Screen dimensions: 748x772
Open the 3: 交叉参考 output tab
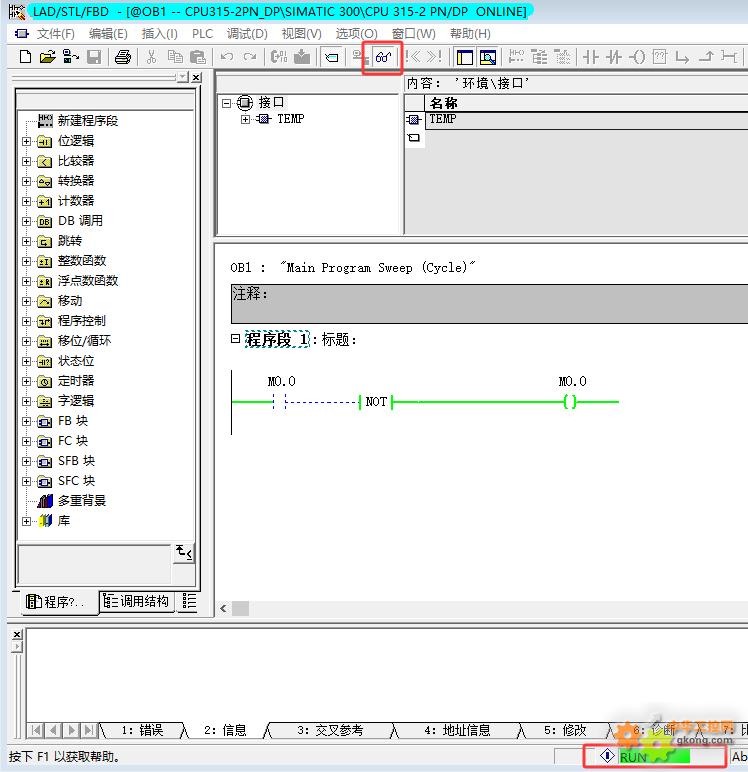pyautogui.click(x=330, y=730)
